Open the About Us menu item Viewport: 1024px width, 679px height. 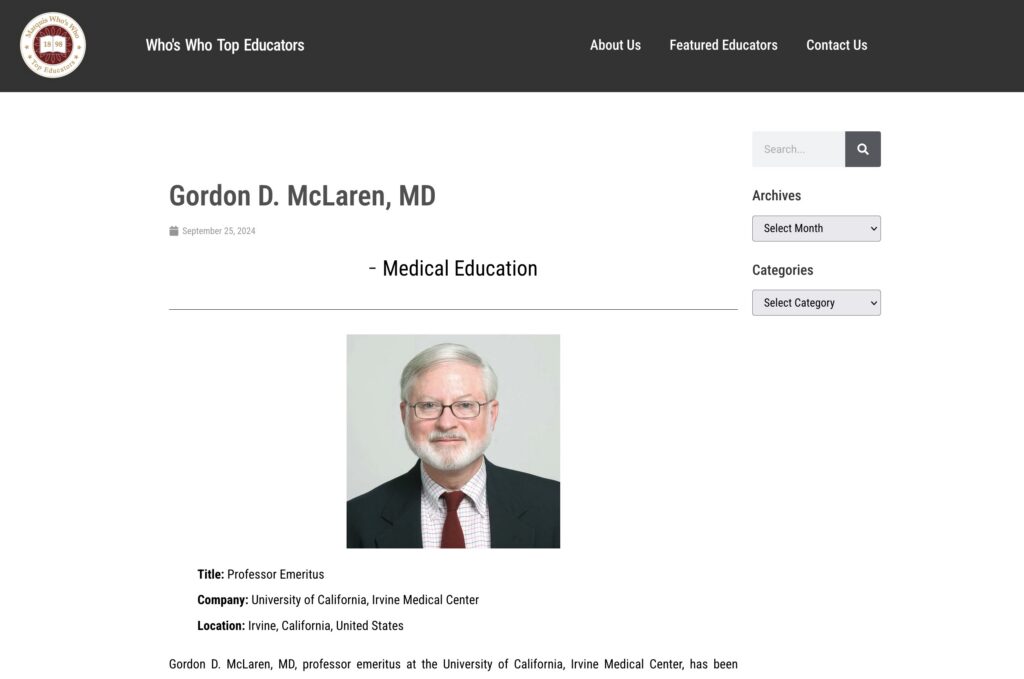[x=615, y=45]
